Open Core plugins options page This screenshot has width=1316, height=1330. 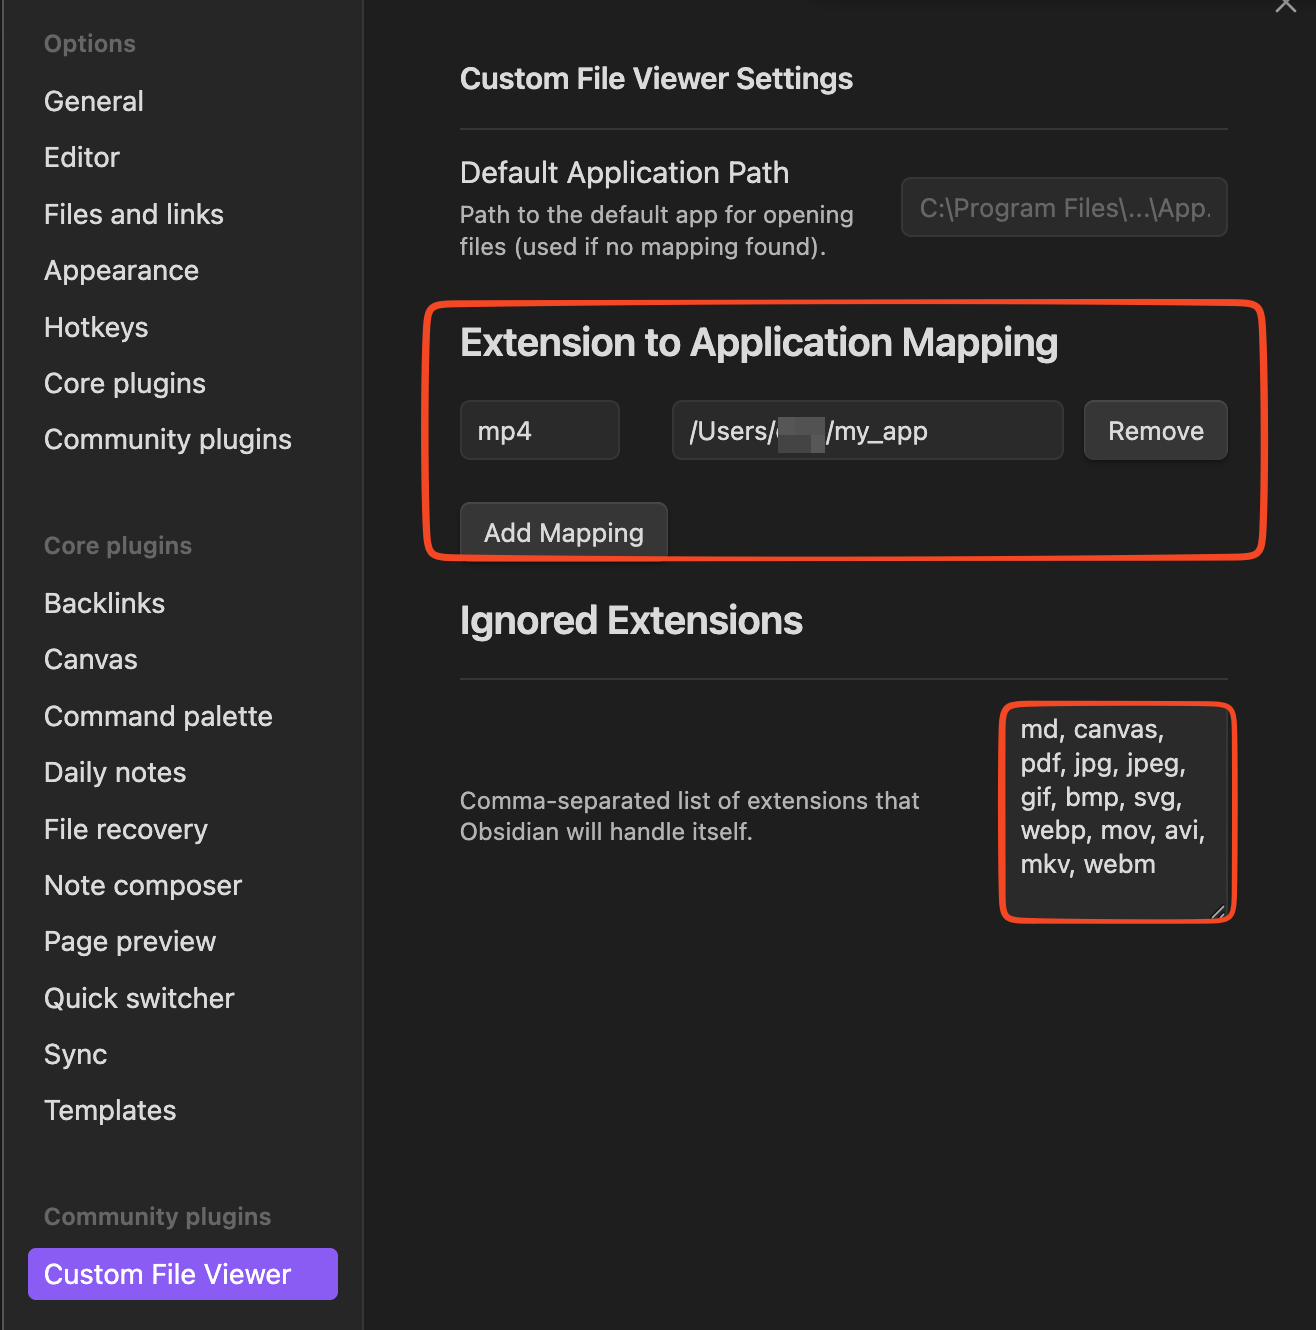click(x=125, y=383)
